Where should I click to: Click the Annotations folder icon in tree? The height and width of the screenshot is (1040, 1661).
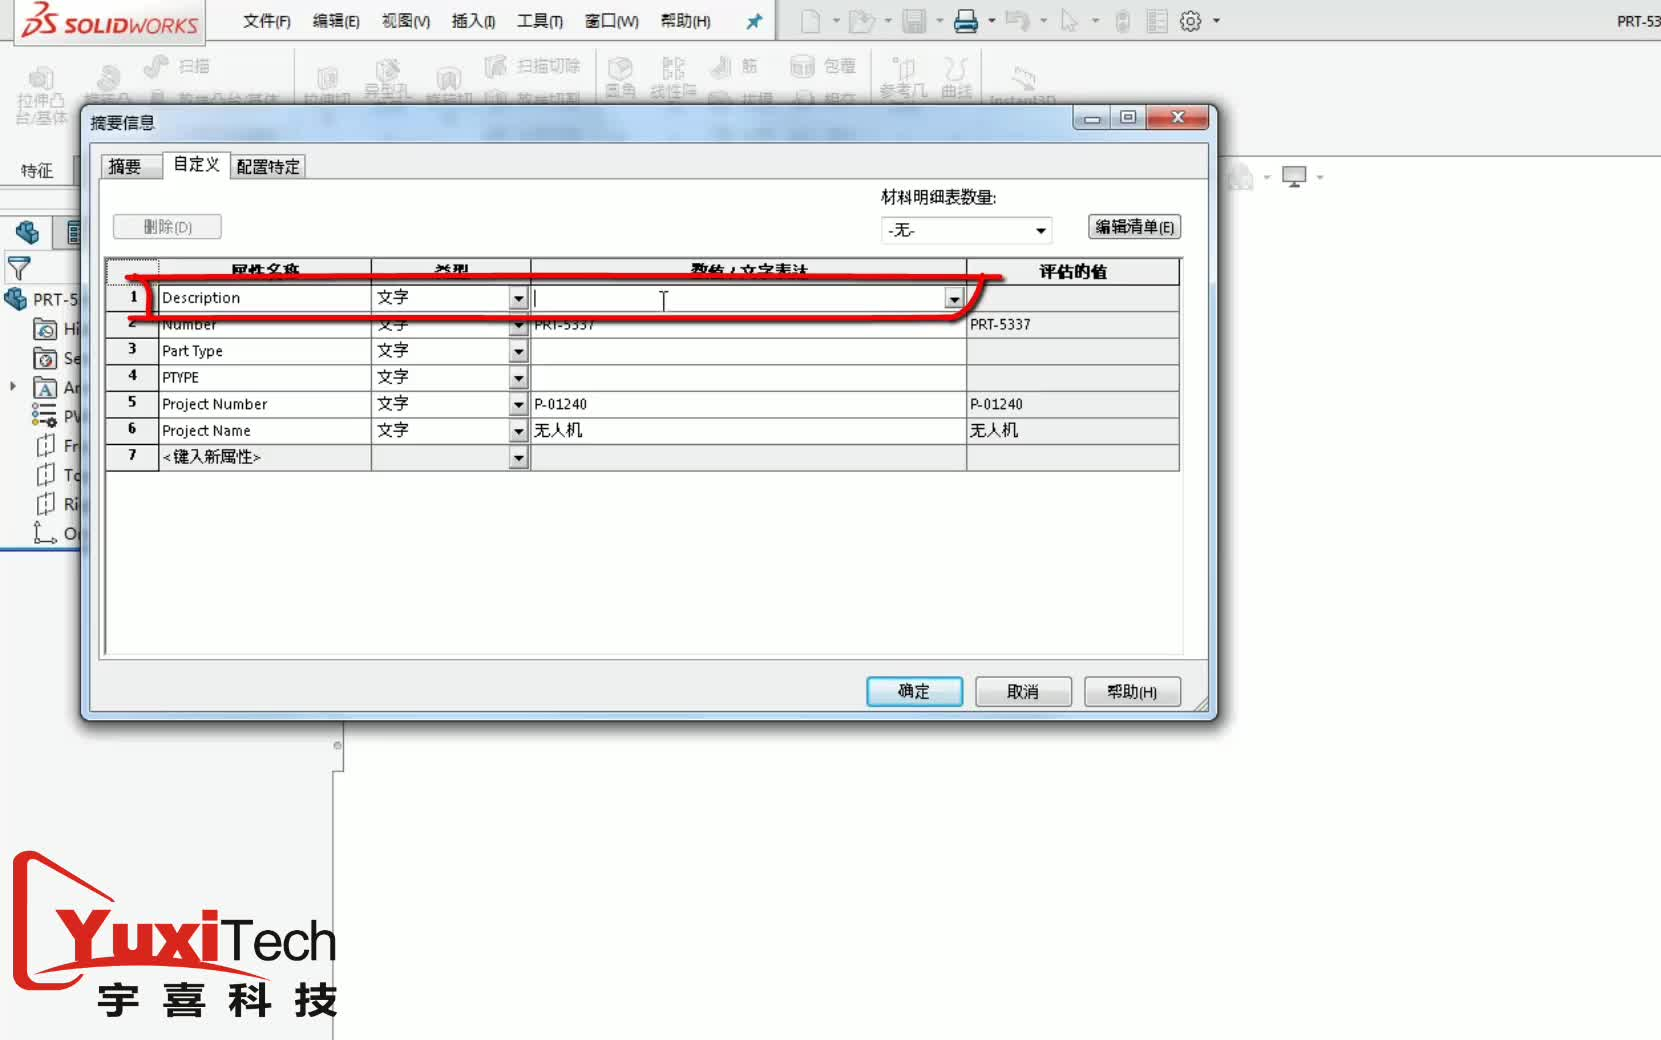tap(45, 388)
